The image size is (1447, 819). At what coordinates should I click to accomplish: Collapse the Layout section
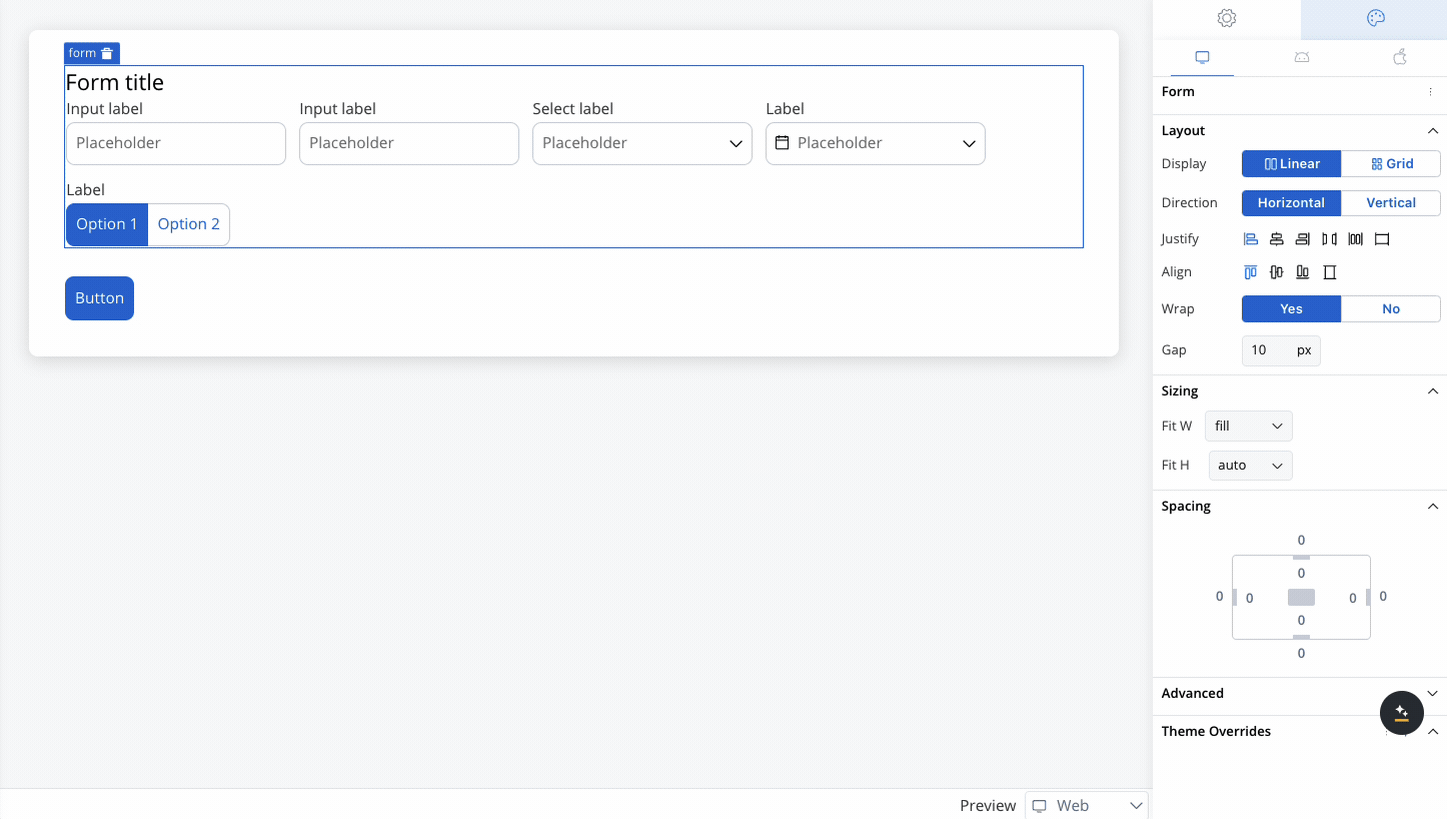tap(1432, 131)
